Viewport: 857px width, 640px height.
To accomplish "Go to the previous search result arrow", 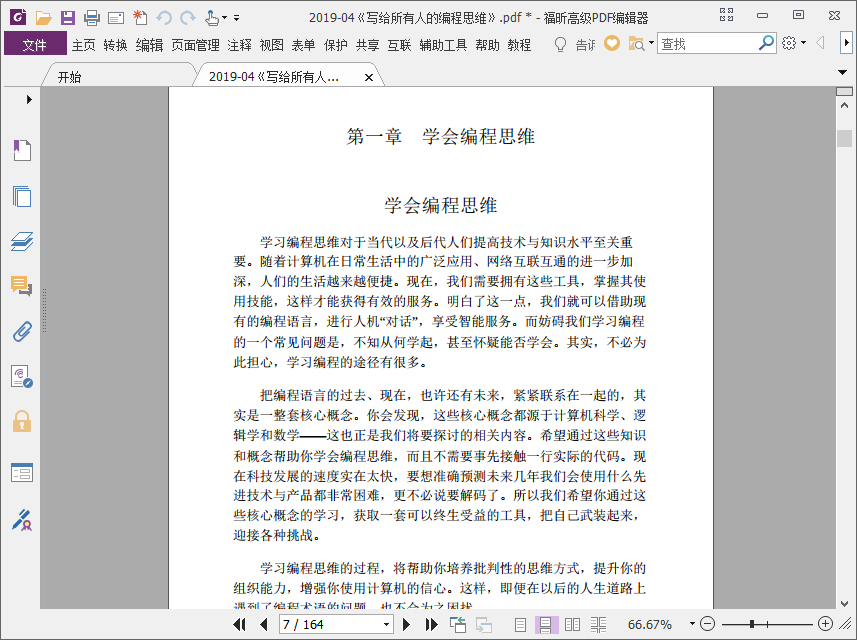I will click(820, 43).
